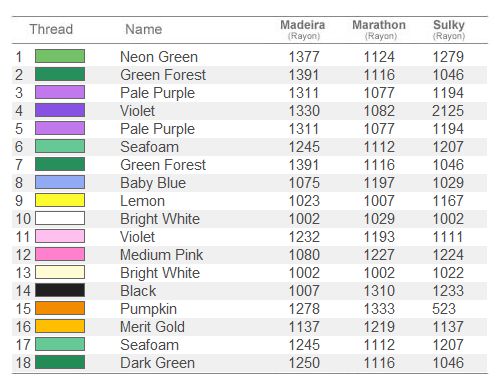Click Sulky code 2125 in Violet row
The image size is (500, 384).
click(x=448, y=111)
